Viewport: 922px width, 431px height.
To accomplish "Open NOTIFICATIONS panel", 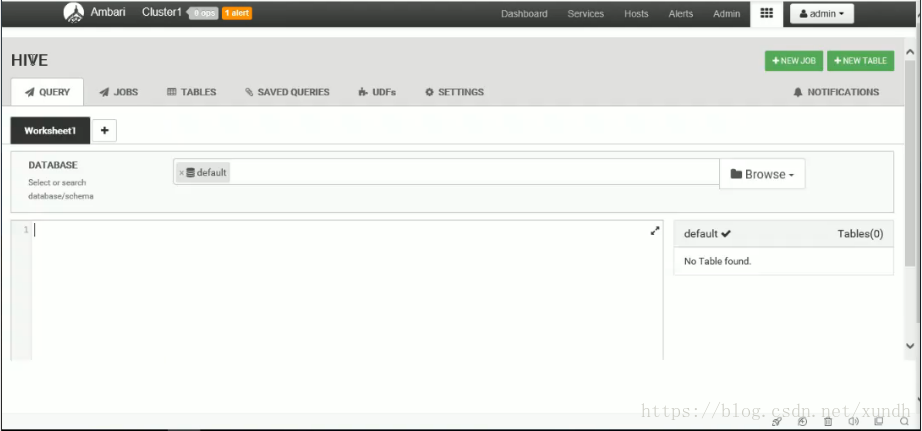I will coord(836,92).
